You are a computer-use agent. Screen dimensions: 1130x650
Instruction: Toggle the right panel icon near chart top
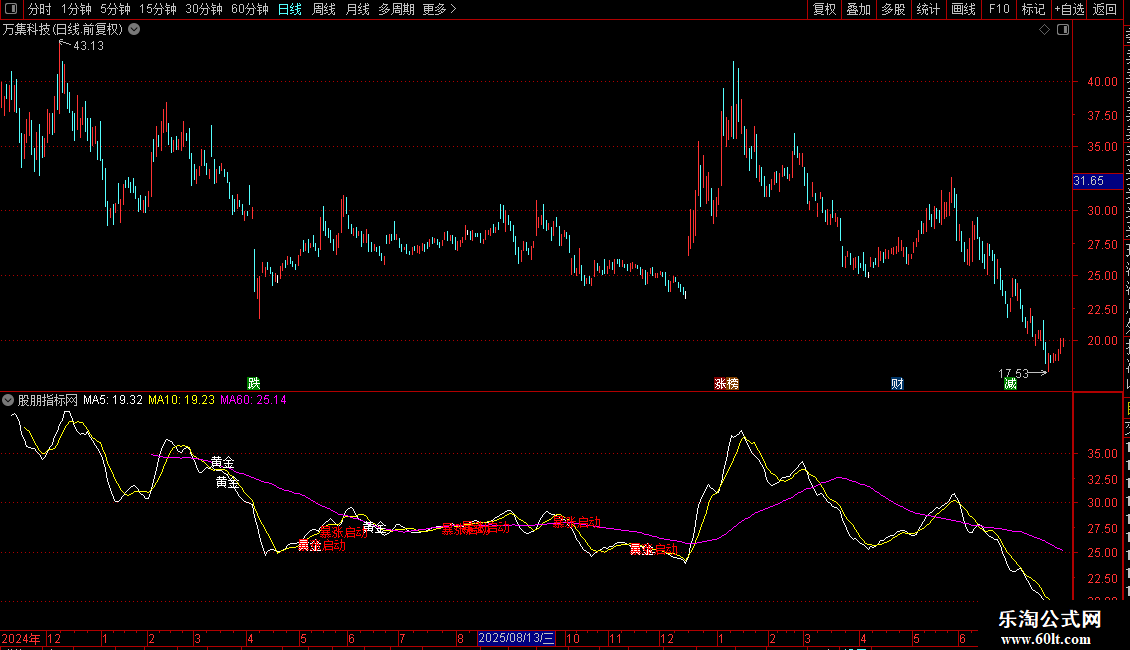(1063, 30)
